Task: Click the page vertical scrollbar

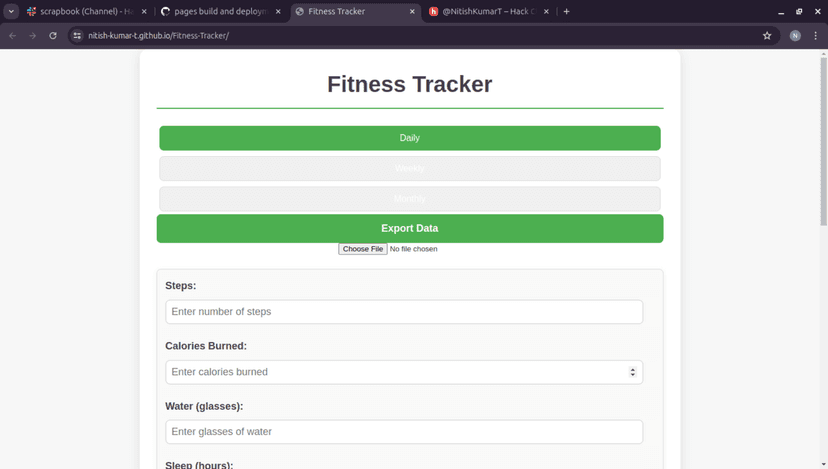Action: [x=823, y=142]
